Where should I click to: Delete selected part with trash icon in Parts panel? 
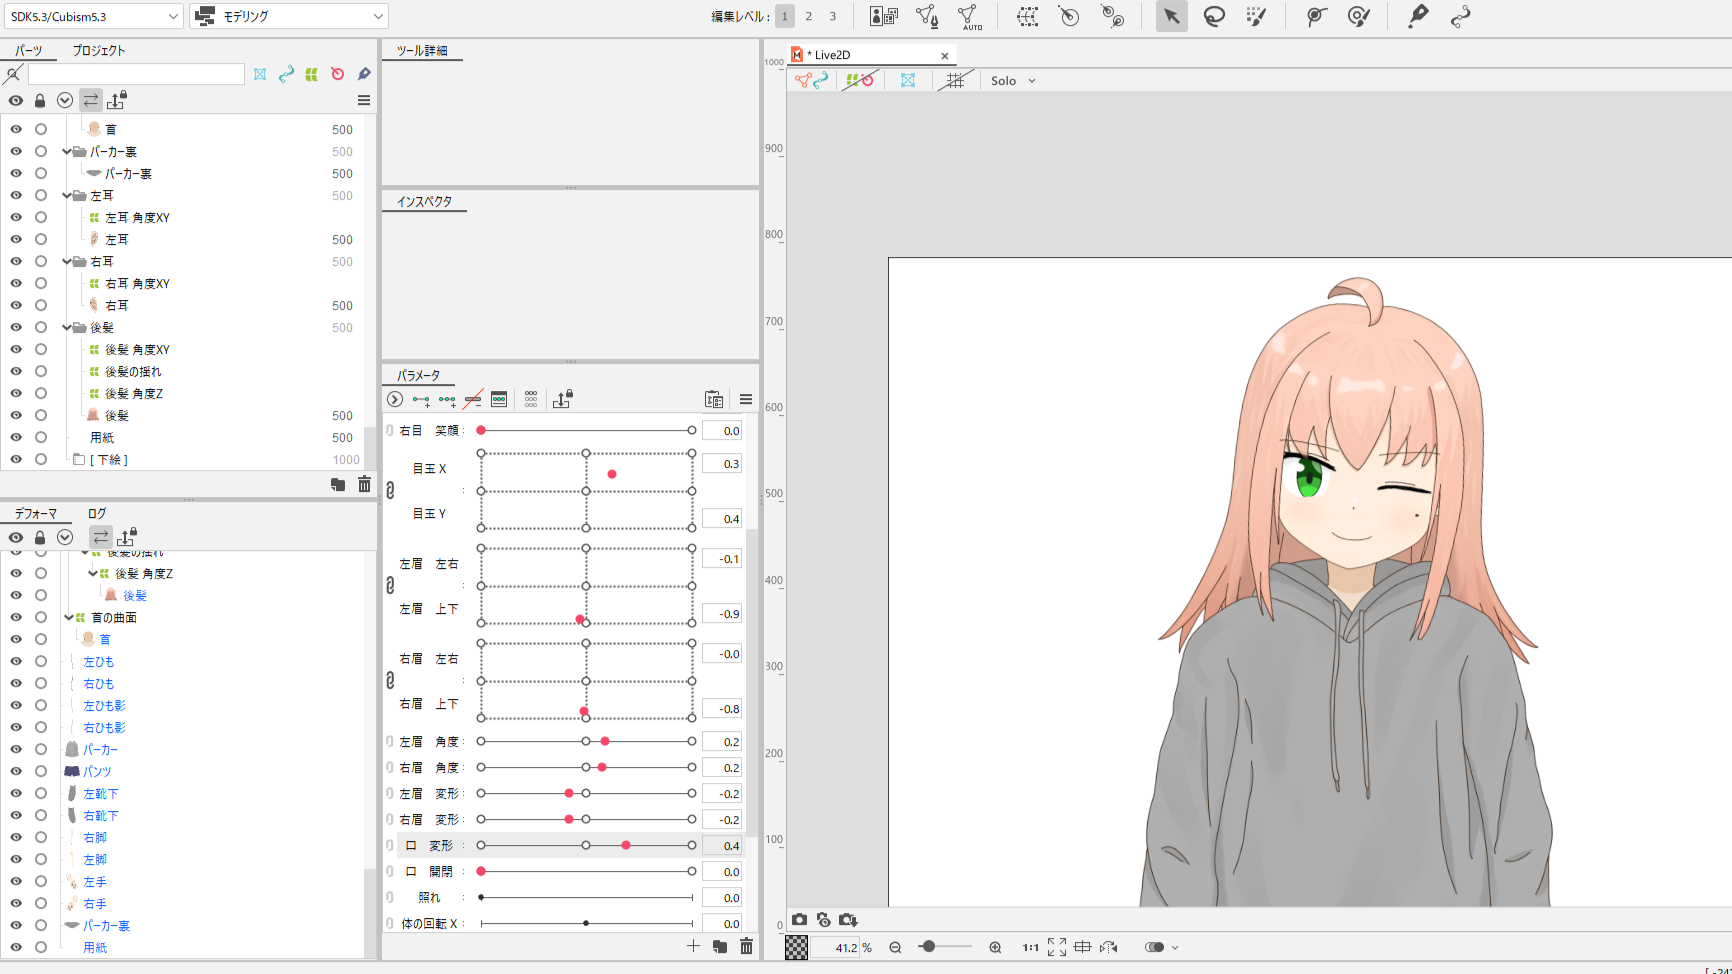pyautogui.click(x=364, y=484)
